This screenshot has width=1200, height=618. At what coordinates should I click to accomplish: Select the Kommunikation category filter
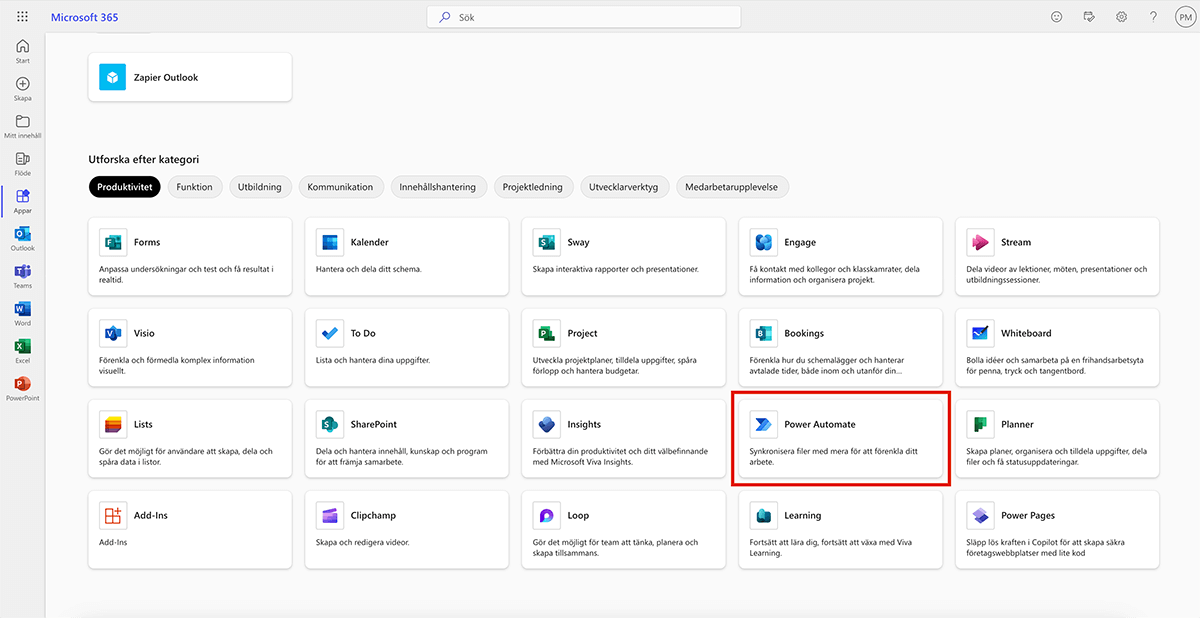click(340, 187)
